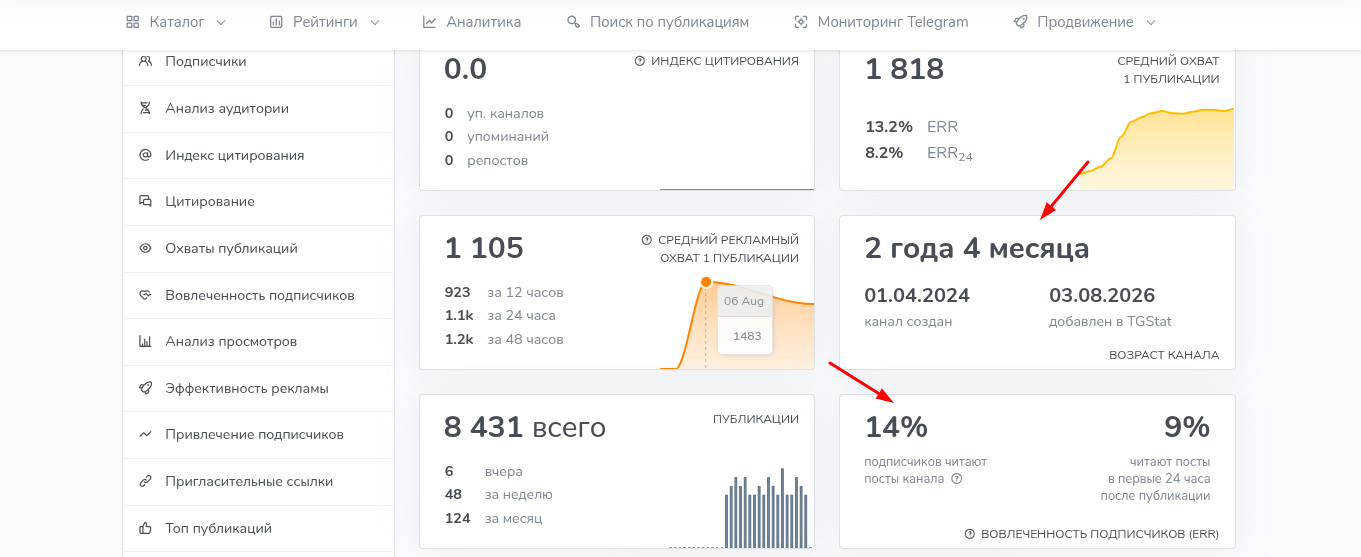Click the 03.08.2026 added to TGStat date

pos(1102,296)
